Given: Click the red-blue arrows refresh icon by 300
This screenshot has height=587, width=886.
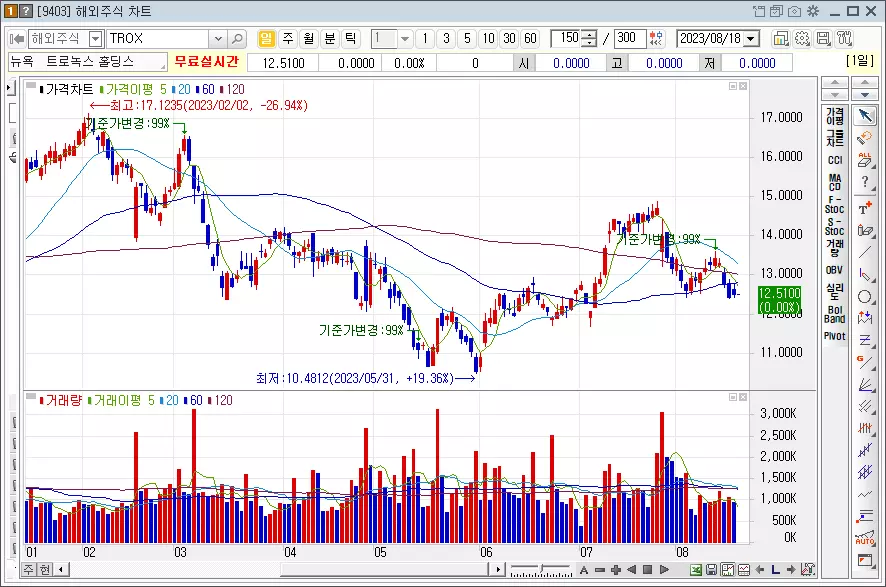Looking at the screenshot, I should [x=655, y=38].
